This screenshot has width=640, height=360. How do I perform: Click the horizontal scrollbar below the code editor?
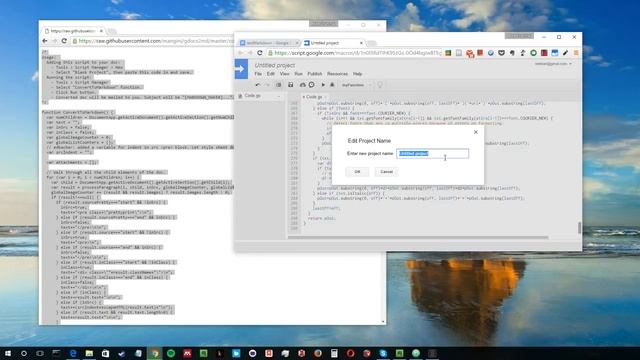click(x=418, y=237)
